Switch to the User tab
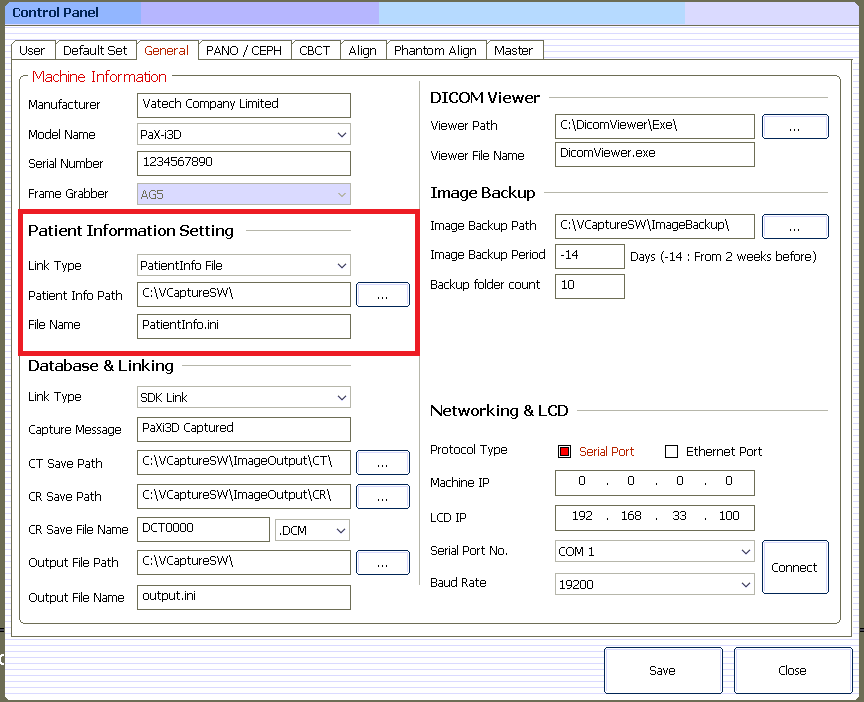 coord(32,50)
